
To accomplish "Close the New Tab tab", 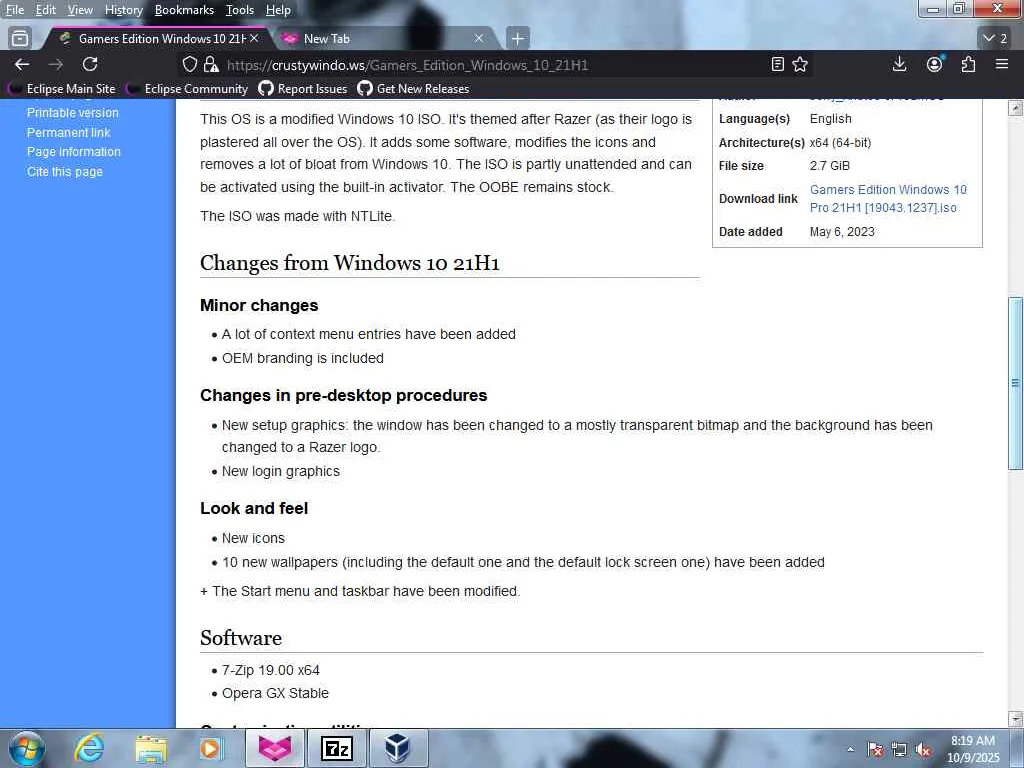I will pos(479,39).
